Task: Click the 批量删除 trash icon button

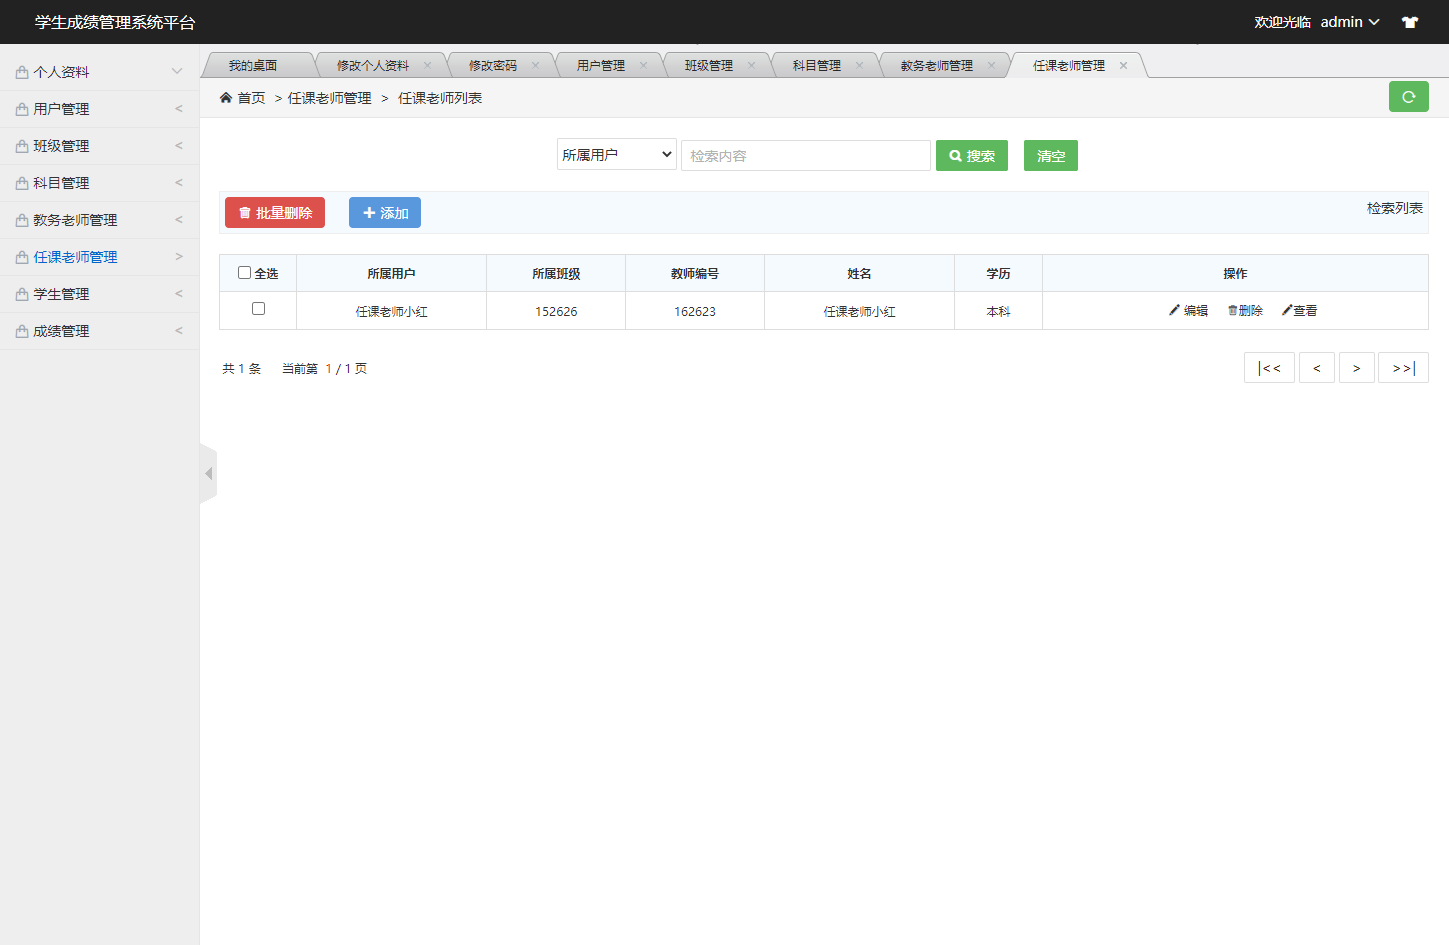Action: click(x=244, y=212)
